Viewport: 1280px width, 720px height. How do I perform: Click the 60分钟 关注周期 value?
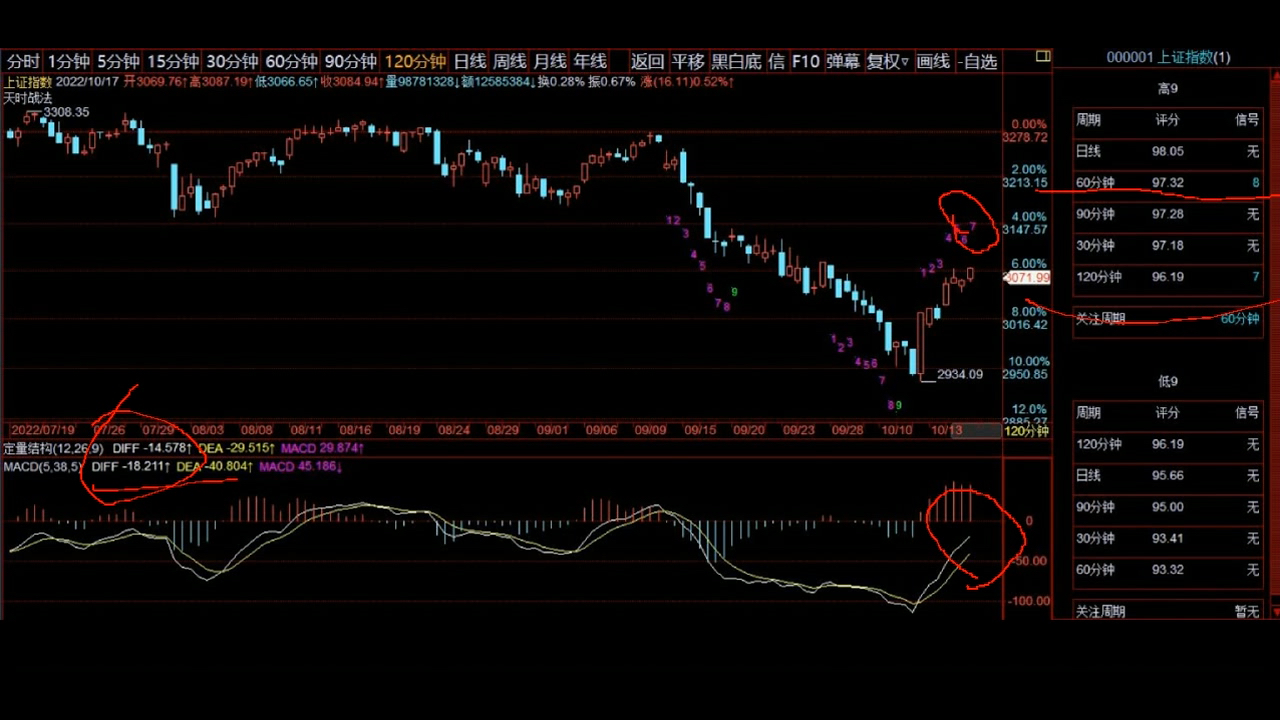1240,319
